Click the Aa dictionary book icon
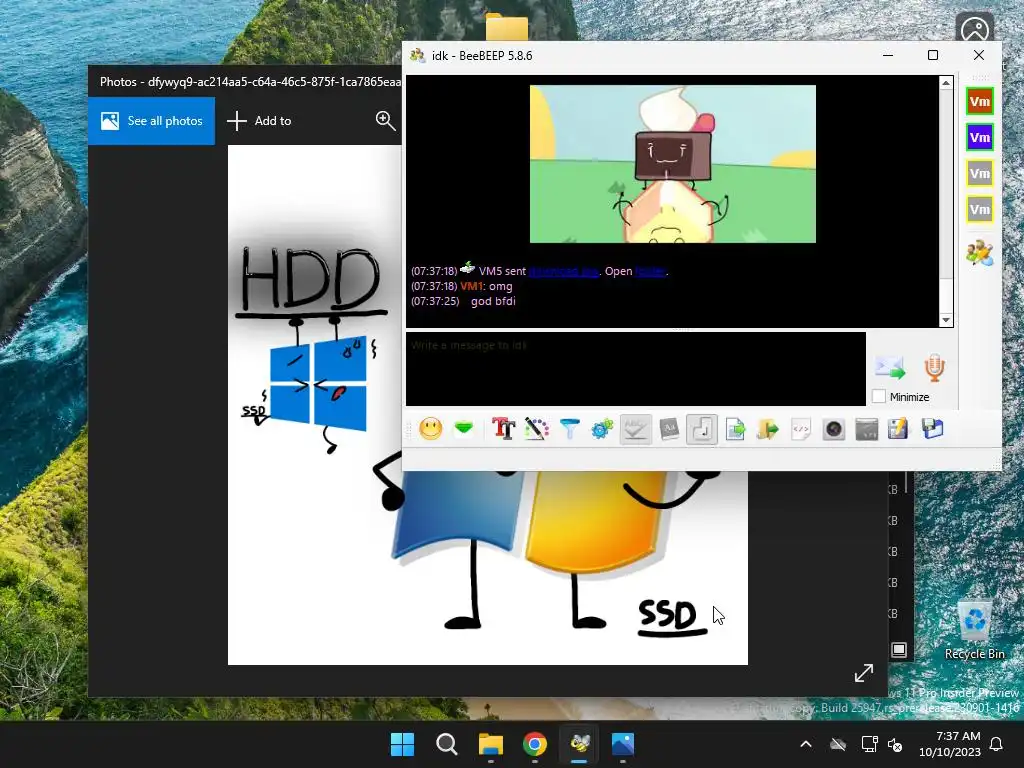Viewport: 1024px width, 768px height. pyautogui.click(x=669, y=429)
